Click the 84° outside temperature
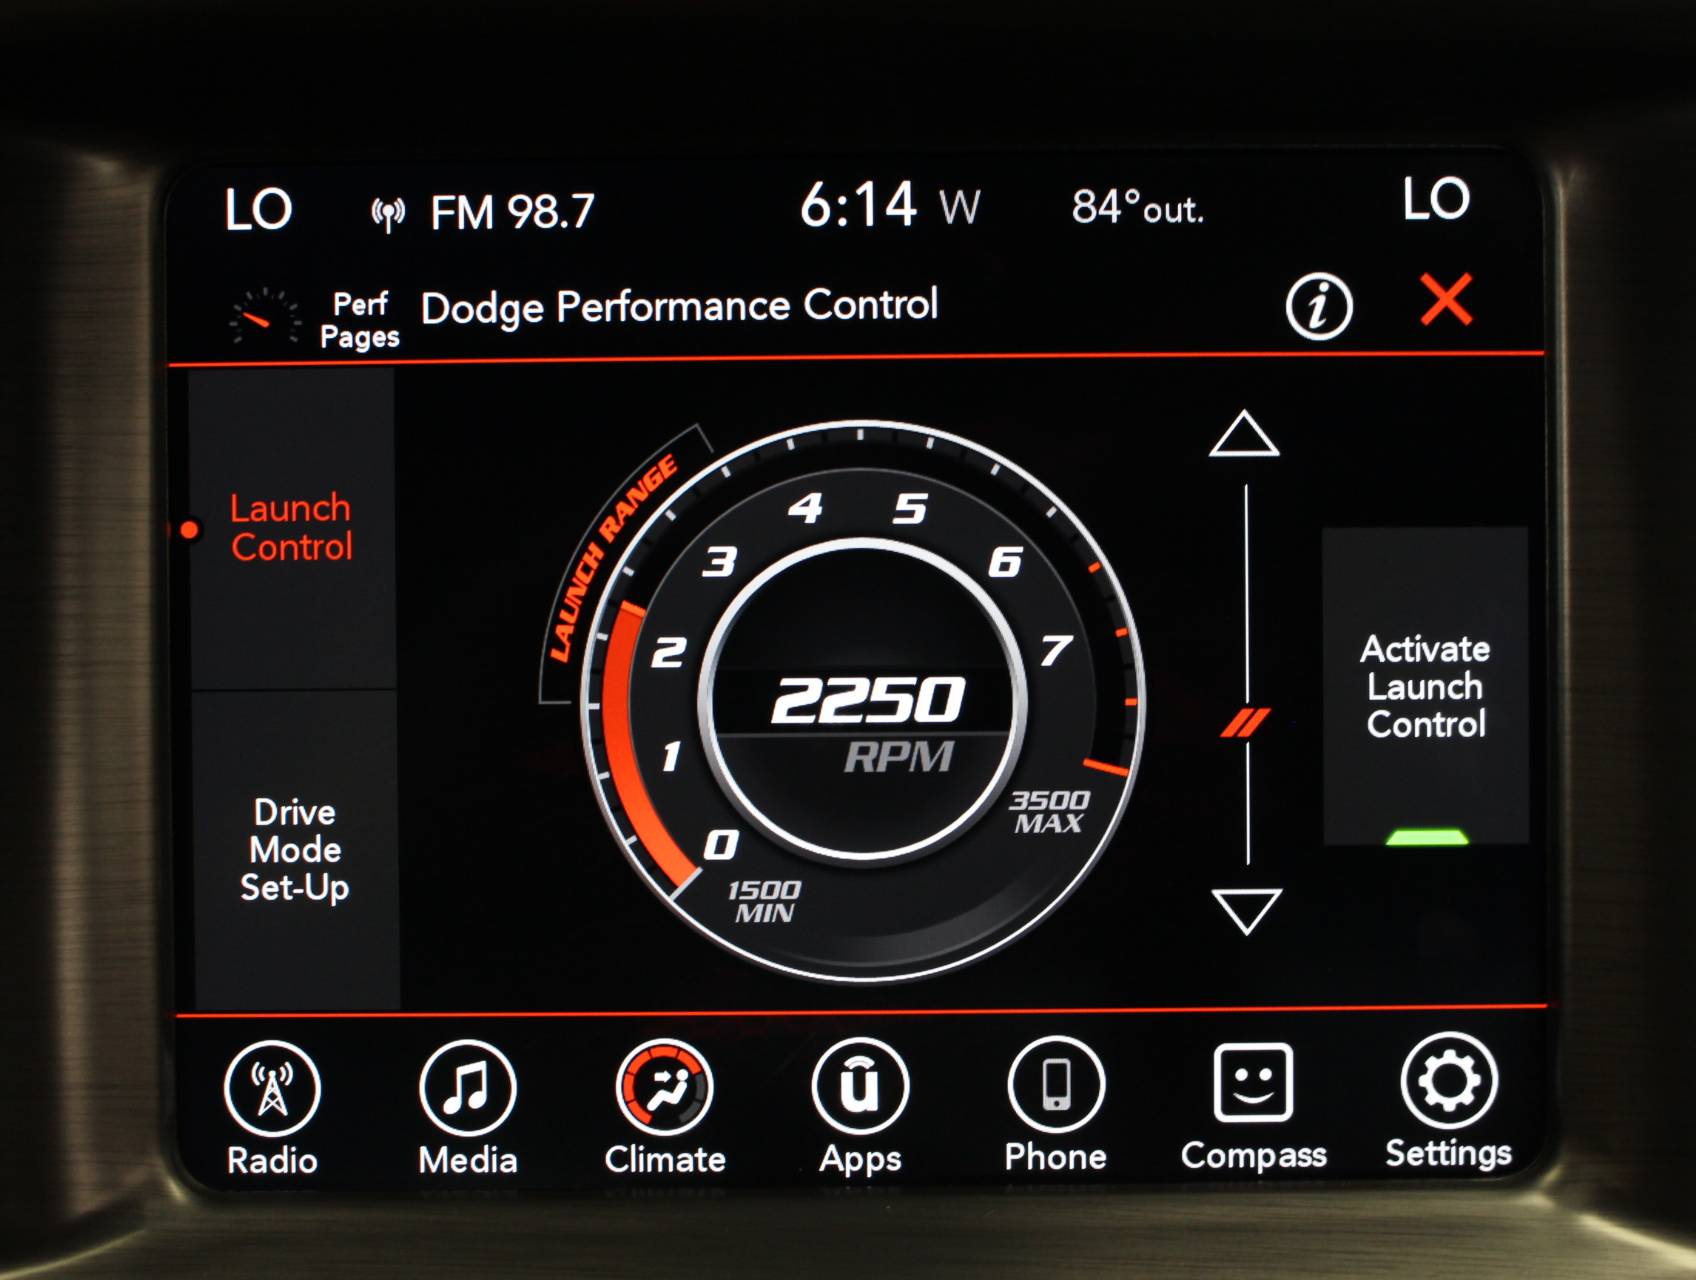Viewport: 1696px width, 1280px height. (1137, 206)
